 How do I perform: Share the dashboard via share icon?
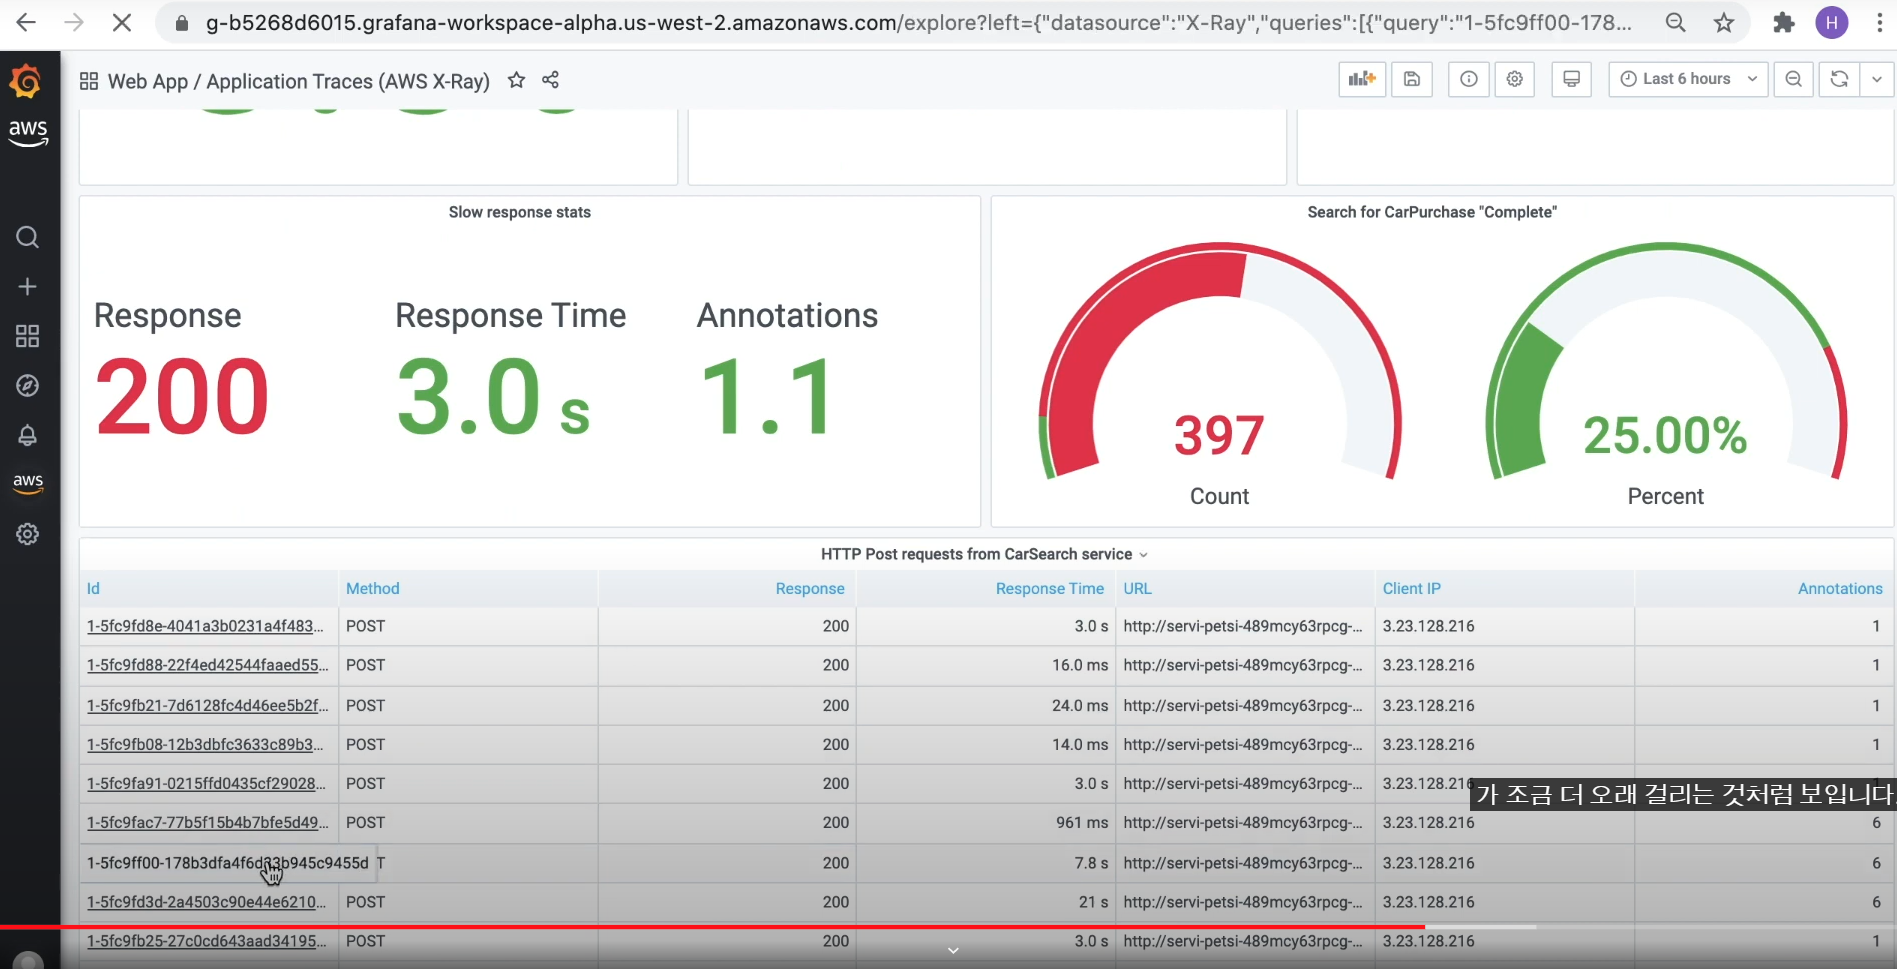[x=550, y=80]
